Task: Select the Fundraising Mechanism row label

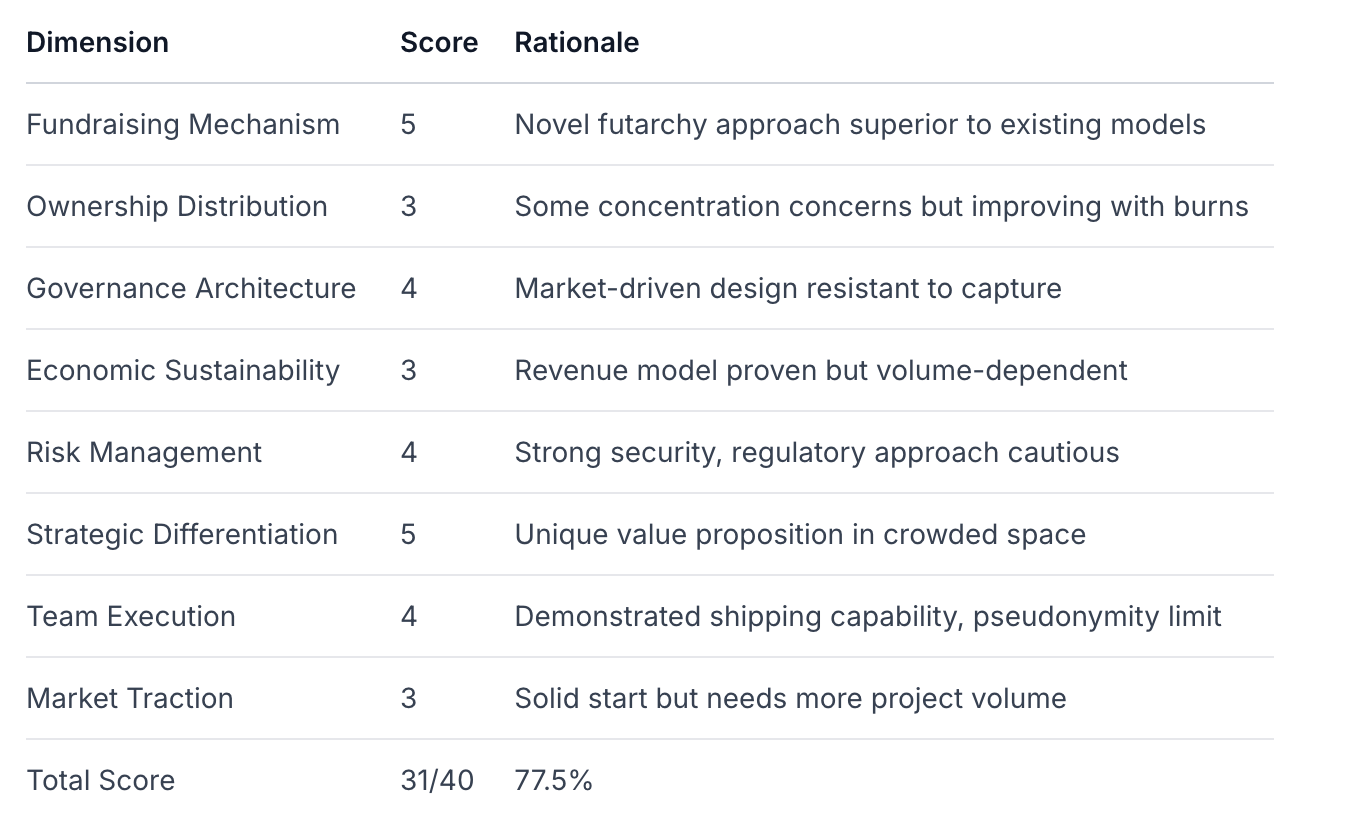Action: pos(183,125)
